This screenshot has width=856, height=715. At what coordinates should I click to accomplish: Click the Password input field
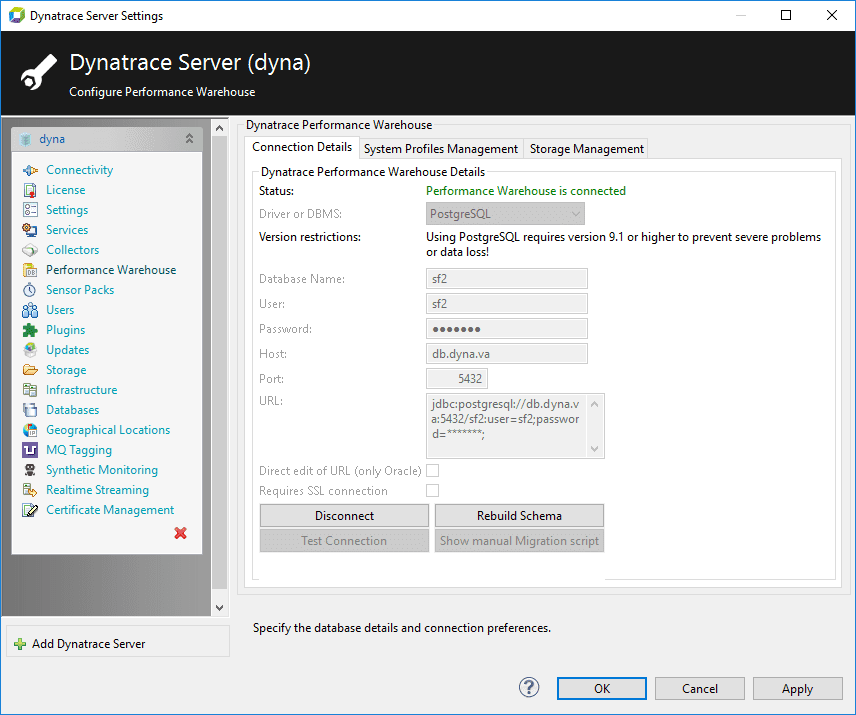point(507,329)
